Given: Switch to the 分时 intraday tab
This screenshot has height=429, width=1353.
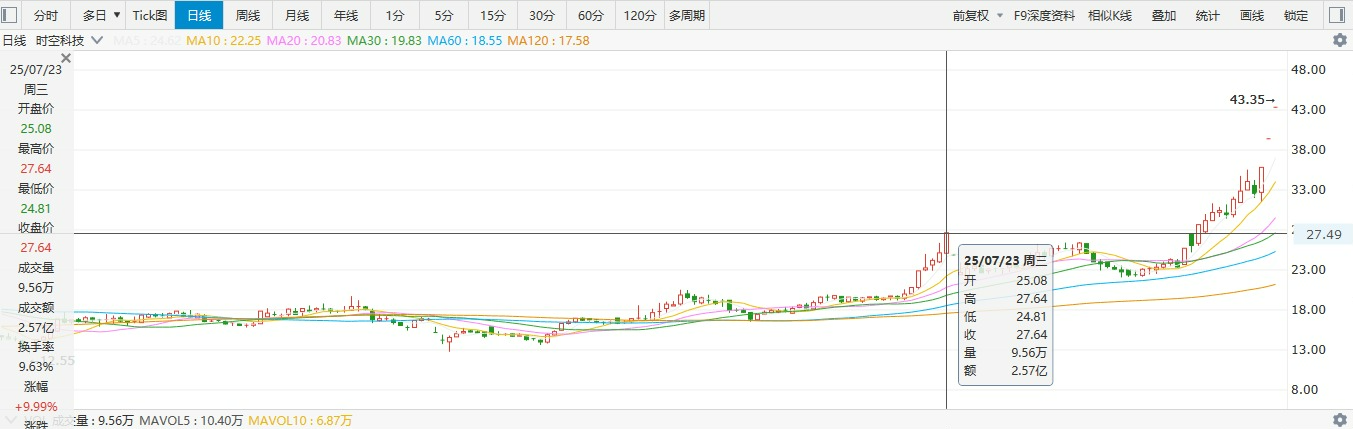Looking at the screenshot, I should [46, 15].
